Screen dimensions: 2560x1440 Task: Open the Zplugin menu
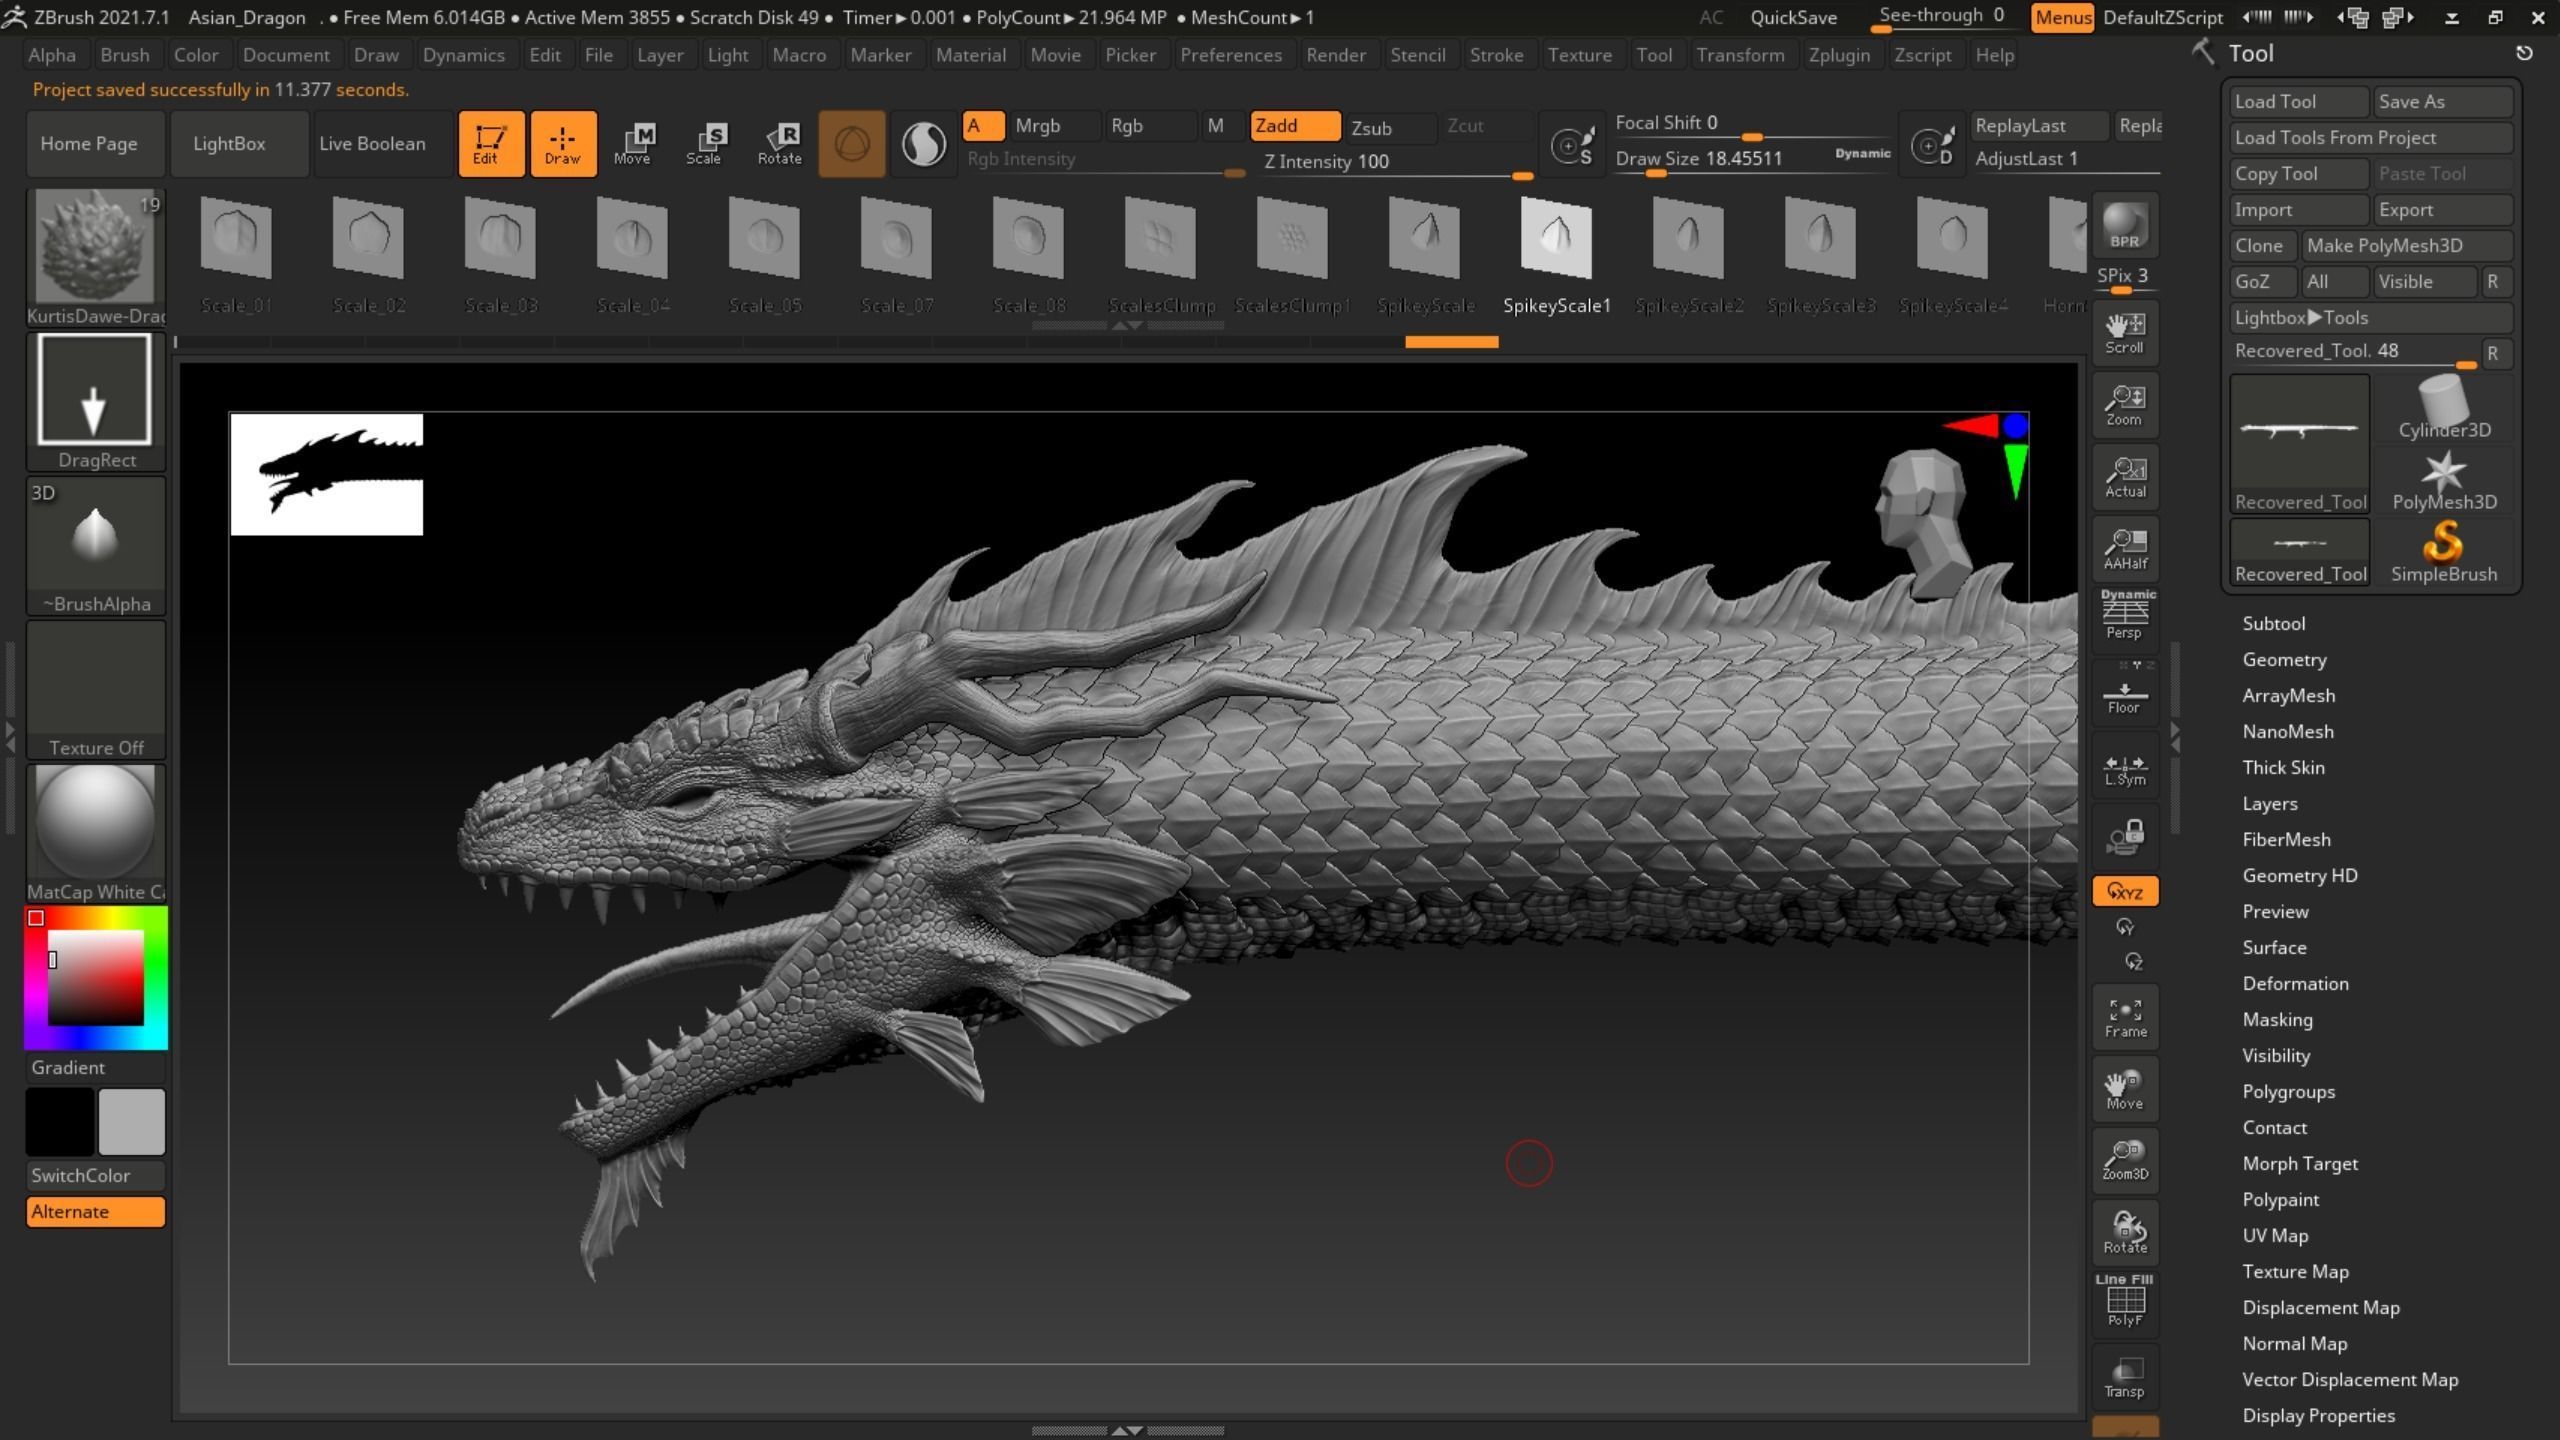pos(1839,55)
